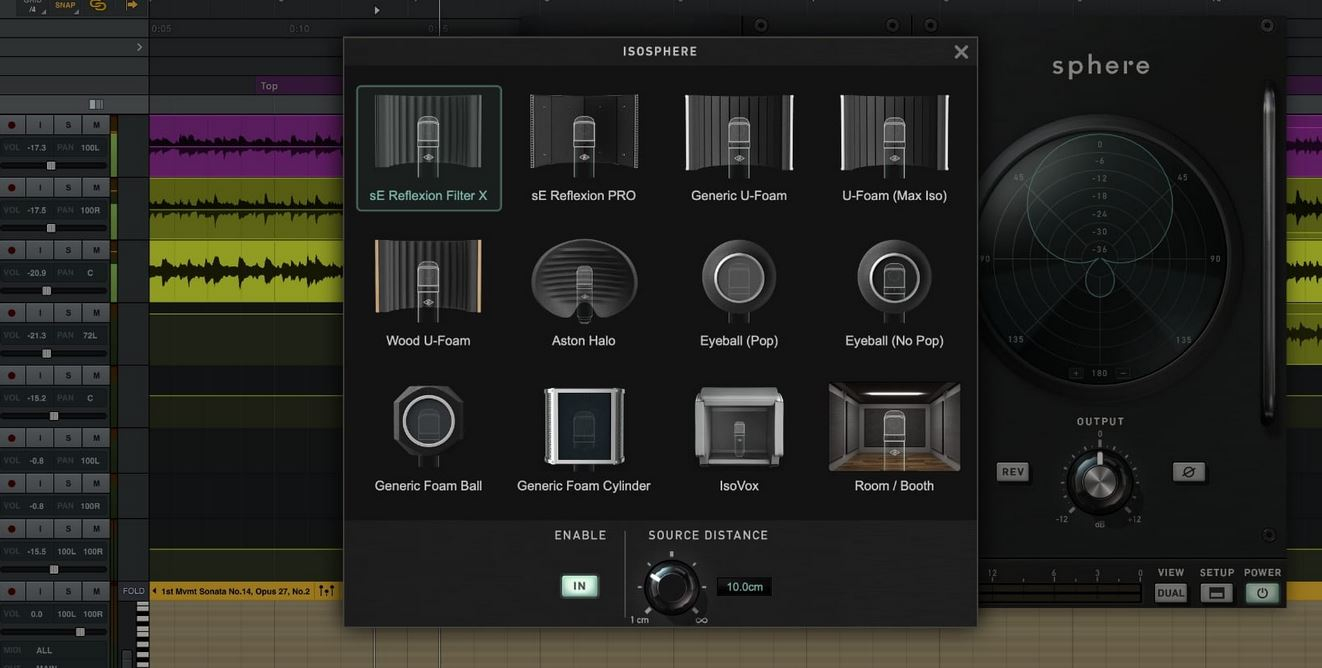Arm record on the -15.5 volume track
This screenshot has height=668, width=1322.
[12, 528]
